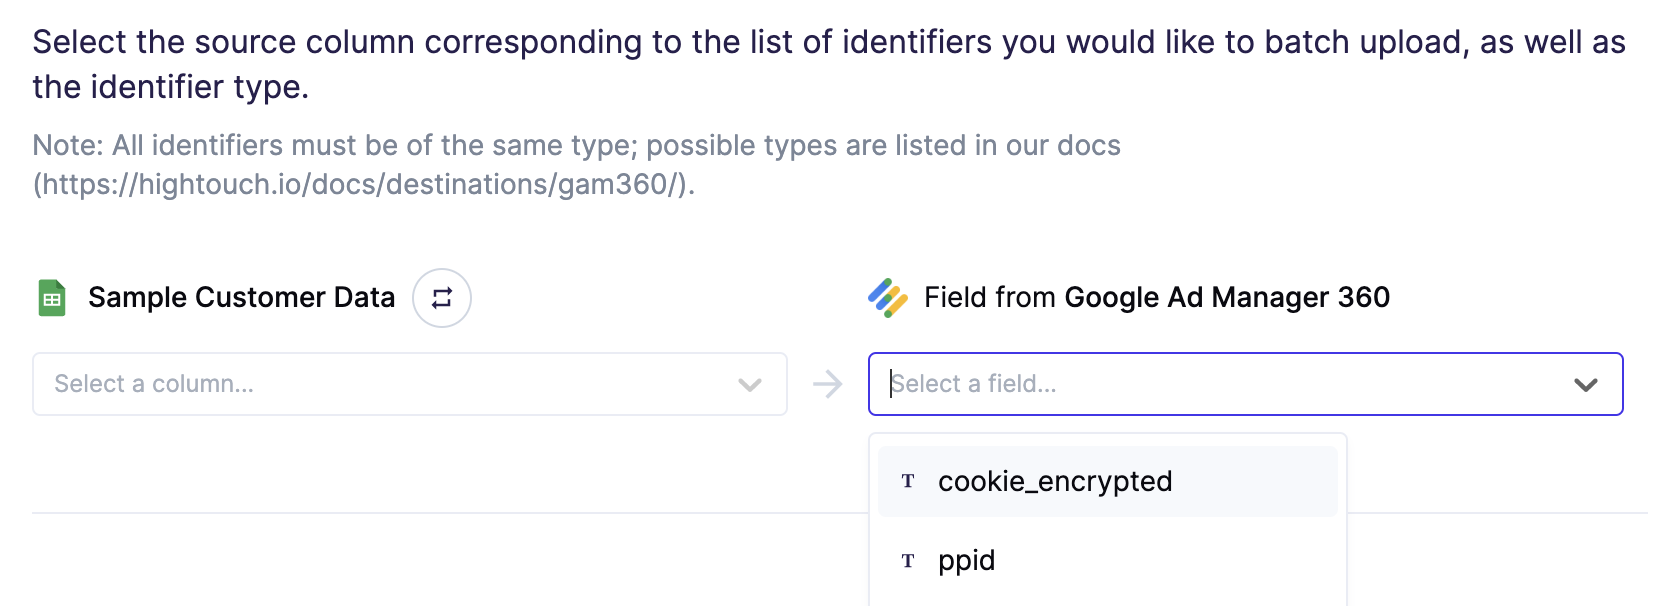Click the identifier batch upload instruction heading
This screenshot has height=606, width=1676.
[830, 64]
